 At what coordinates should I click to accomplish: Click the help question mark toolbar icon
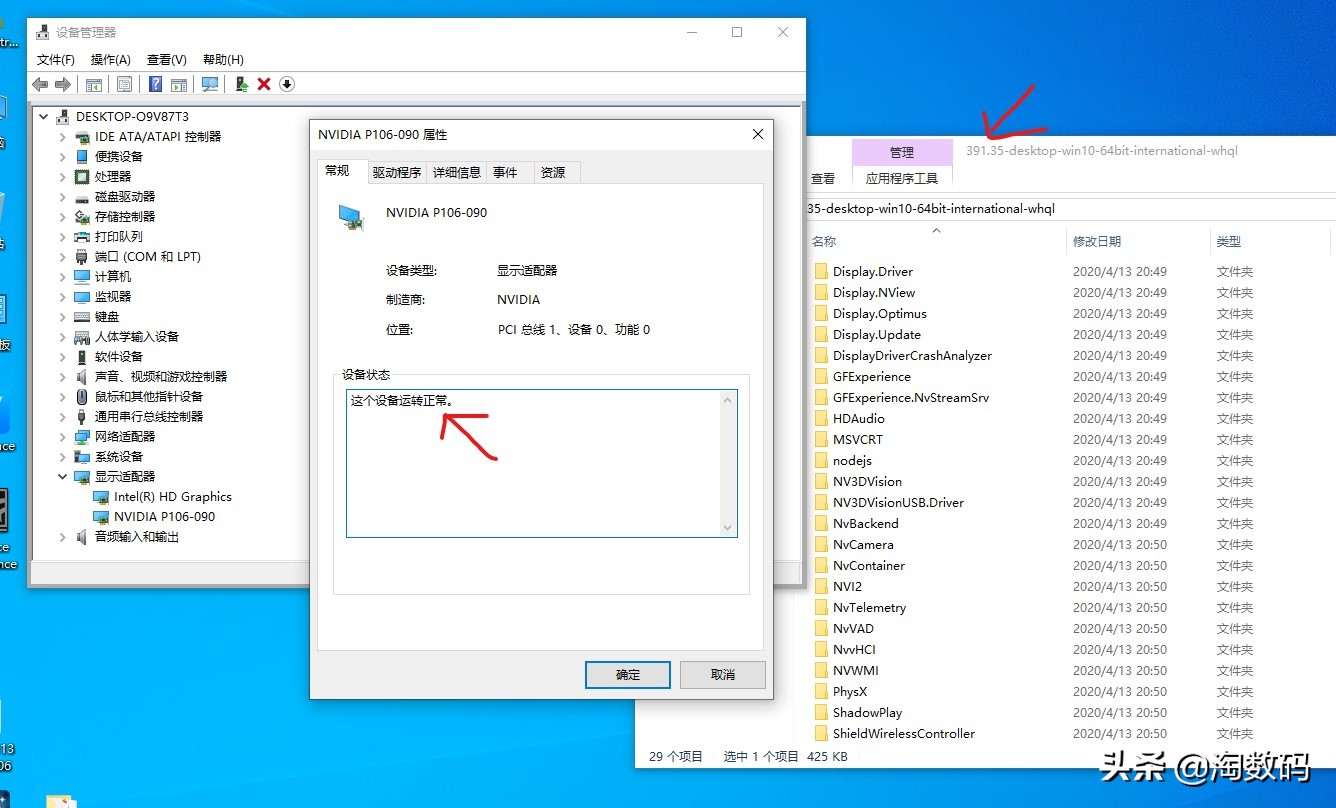point(156,84)
